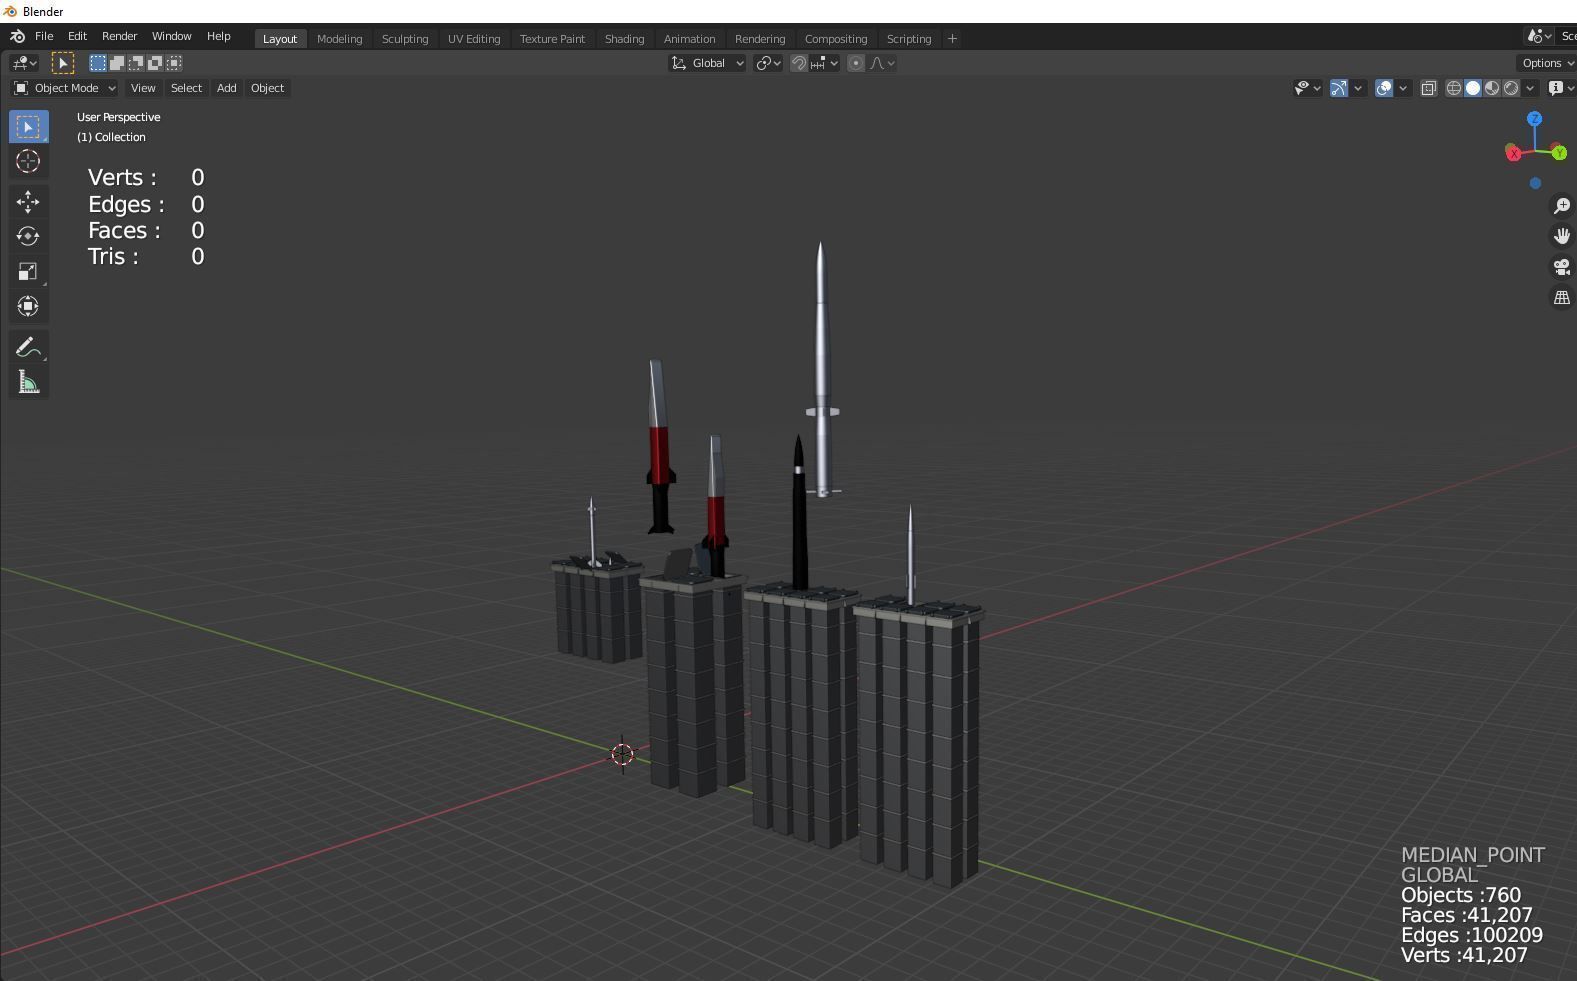Activate the 3D Cursor tool
Viewport: 1577px width, 981px height.
28,161
